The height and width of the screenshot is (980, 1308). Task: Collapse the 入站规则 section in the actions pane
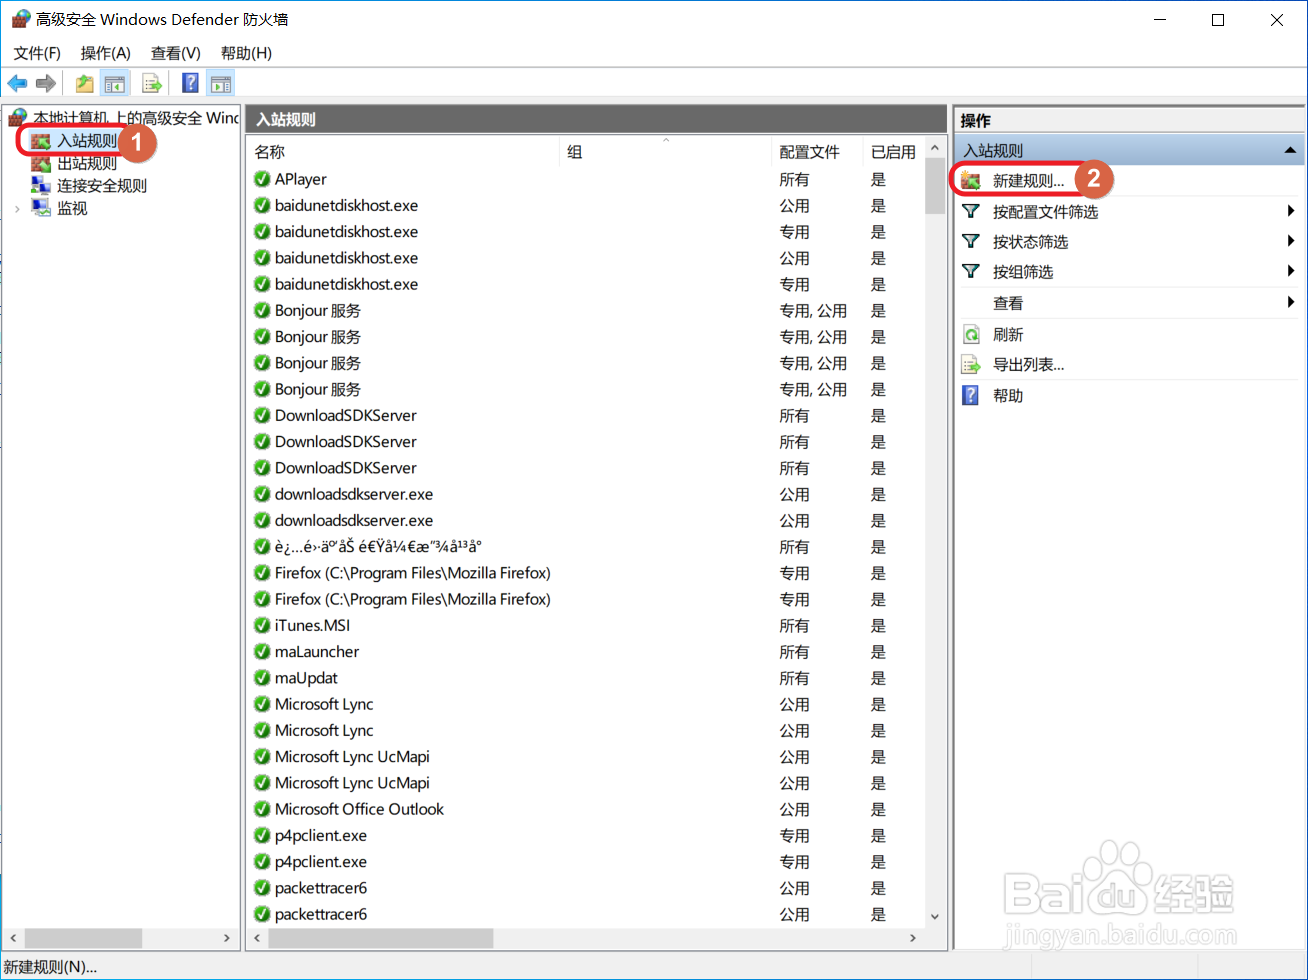(x=1290, y=151)
